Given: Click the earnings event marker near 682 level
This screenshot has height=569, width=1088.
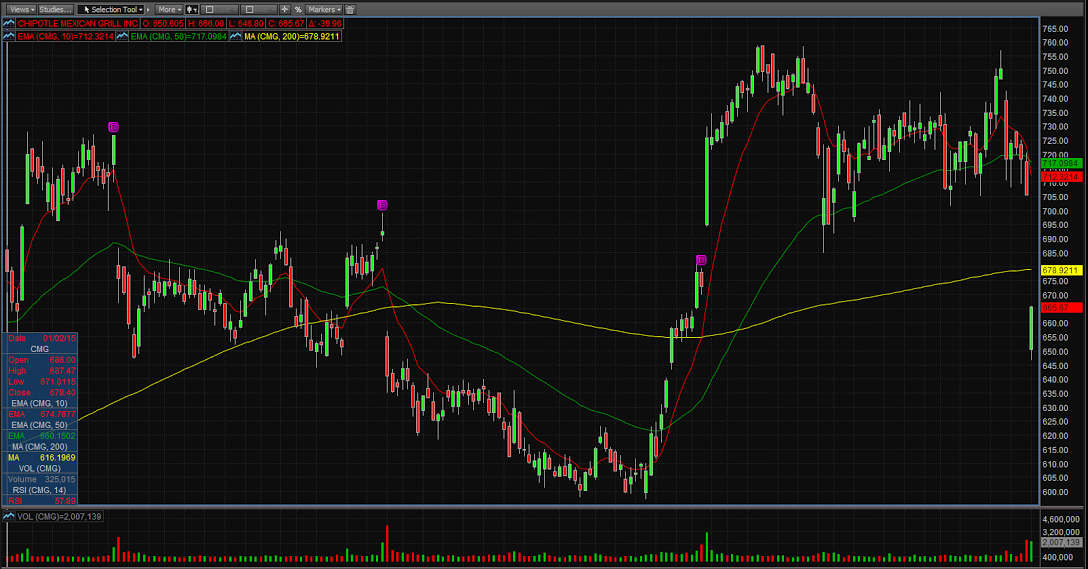Looking at the screenshot, I should [x=702, y=260].
